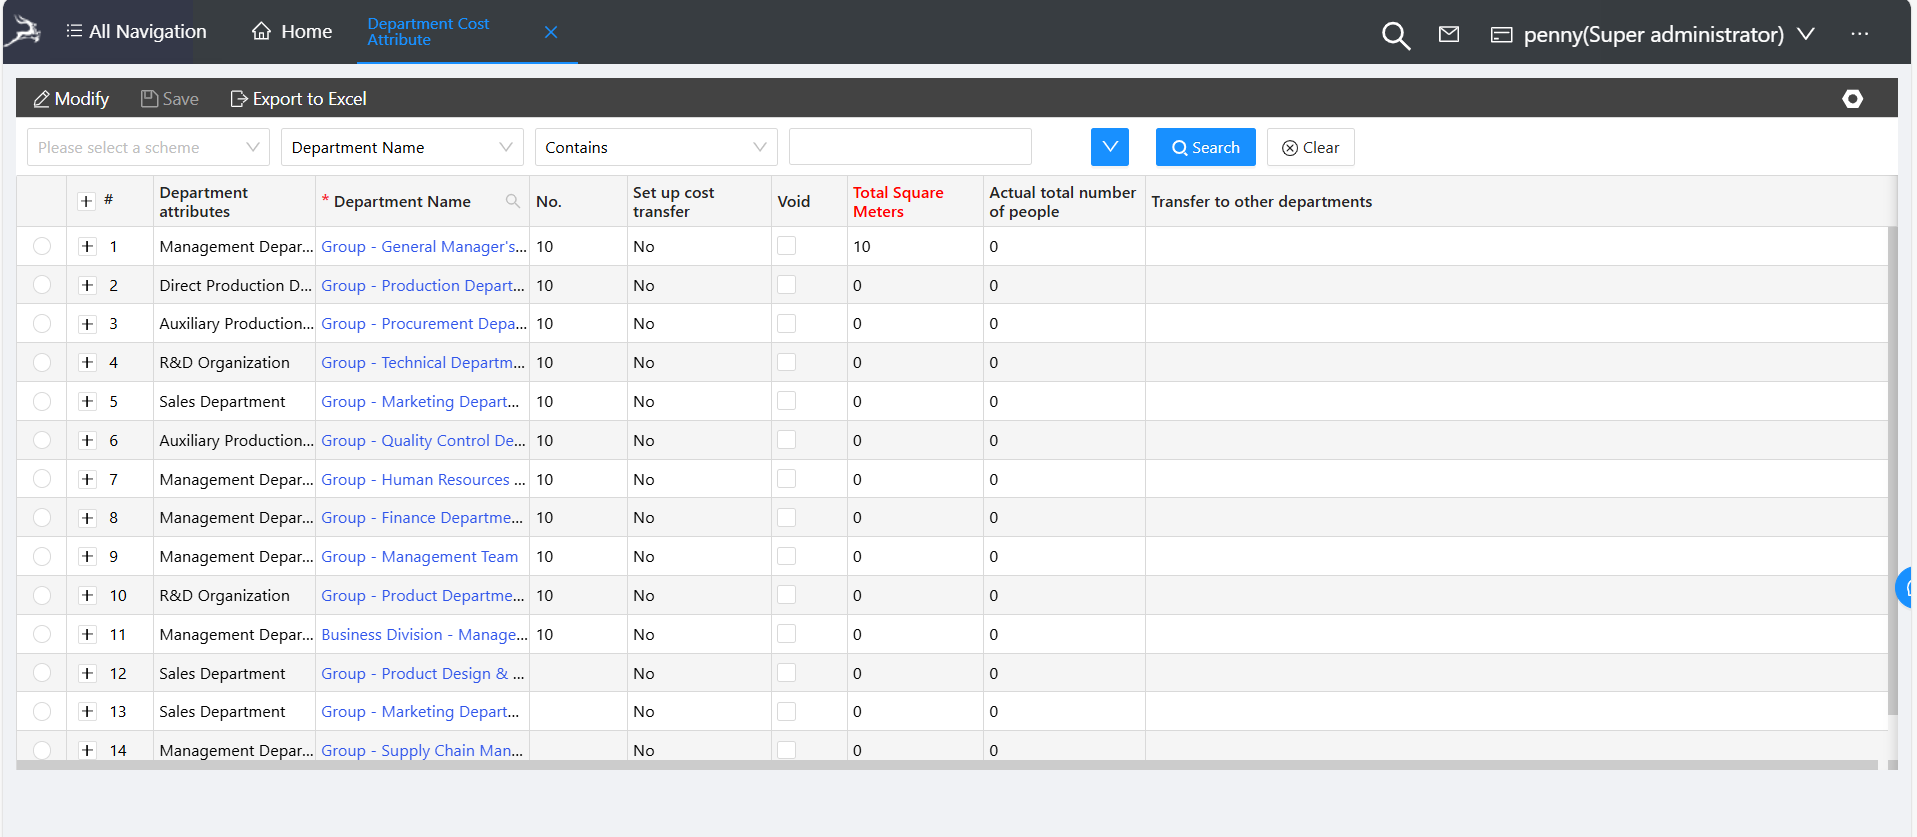Select the radio button for row 3
Image resolution: width=1917 pixels, height=837 pixels.
[42, 324]
